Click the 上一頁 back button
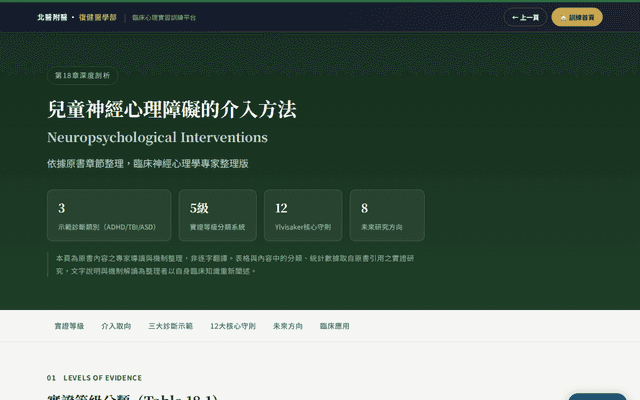 [525, 17]
